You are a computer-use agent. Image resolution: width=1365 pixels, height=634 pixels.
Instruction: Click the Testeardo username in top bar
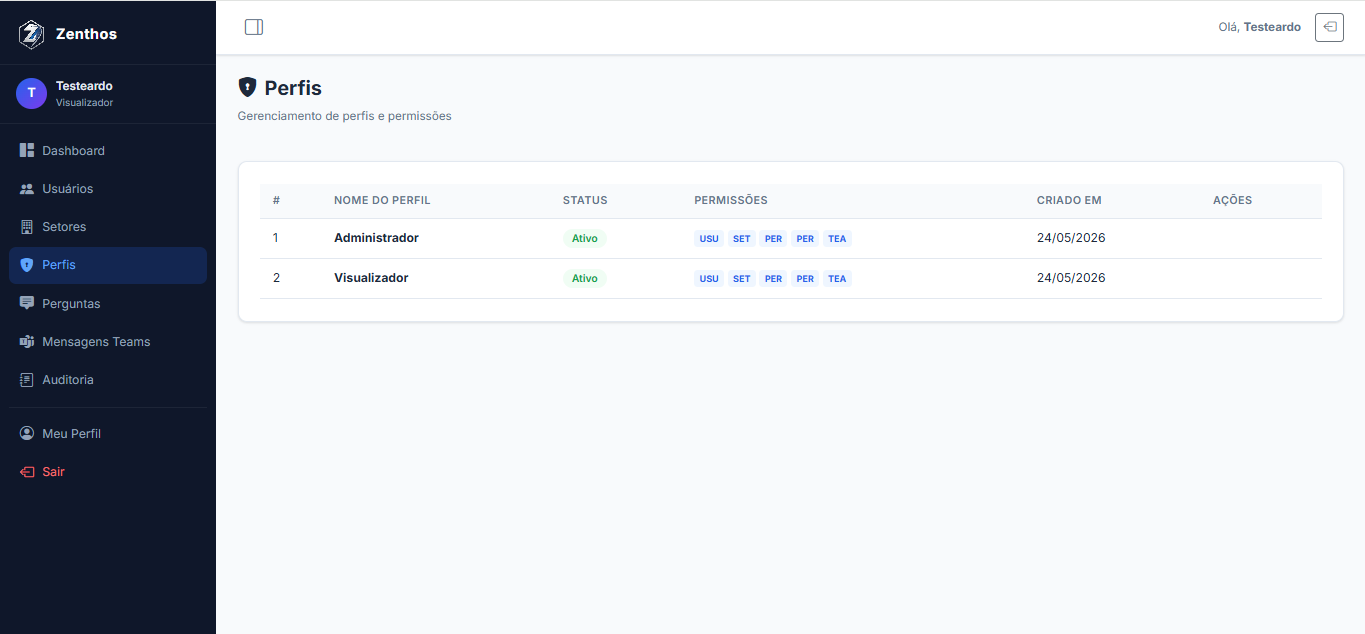1272,27
